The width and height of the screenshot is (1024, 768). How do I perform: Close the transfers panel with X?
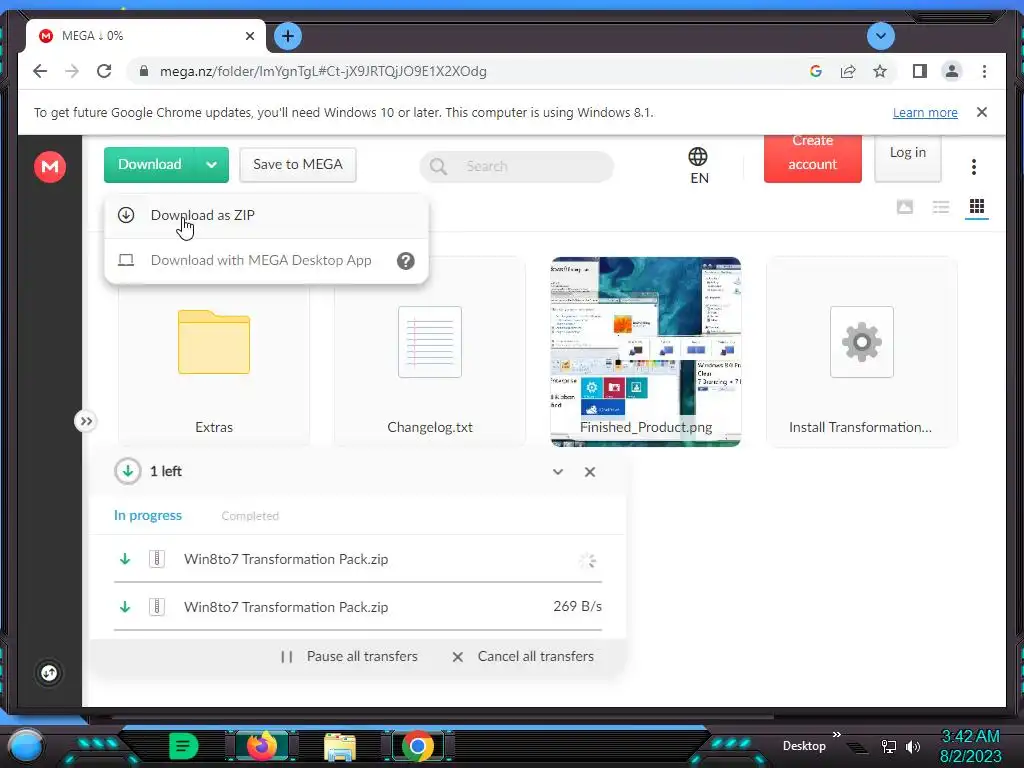(x=590, y=472)
